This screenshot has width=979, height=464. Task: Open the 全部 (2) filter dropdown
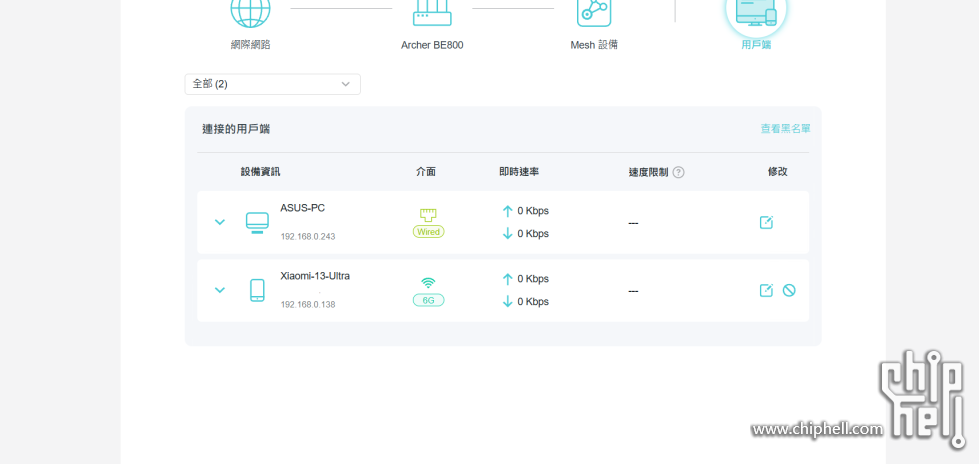[272, 84]
